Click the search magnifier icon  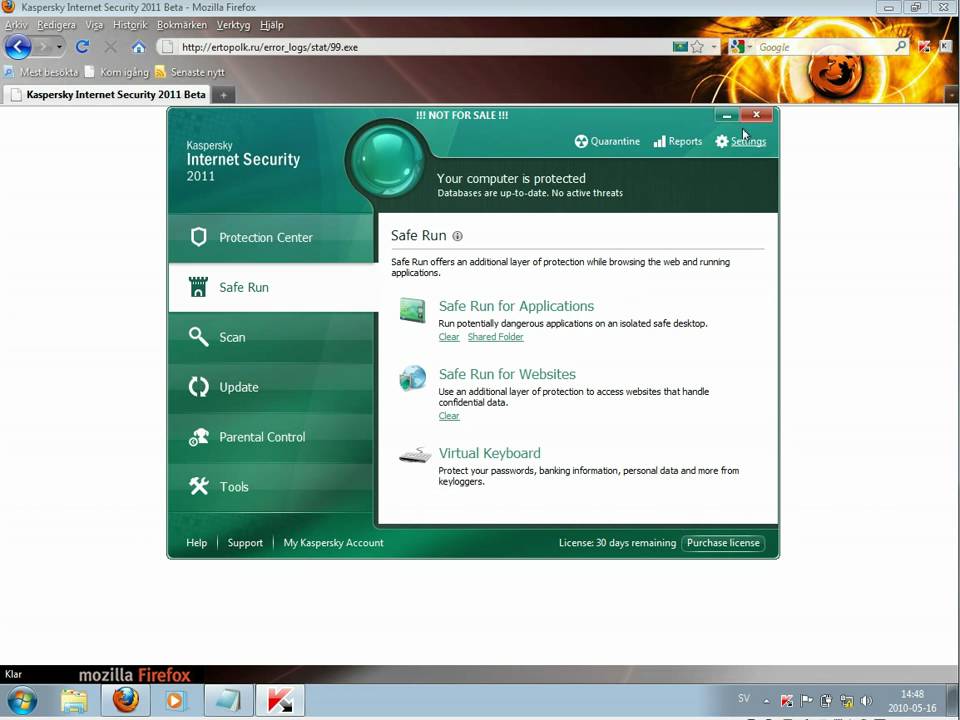pyautogui.click(x=901, y=47)
